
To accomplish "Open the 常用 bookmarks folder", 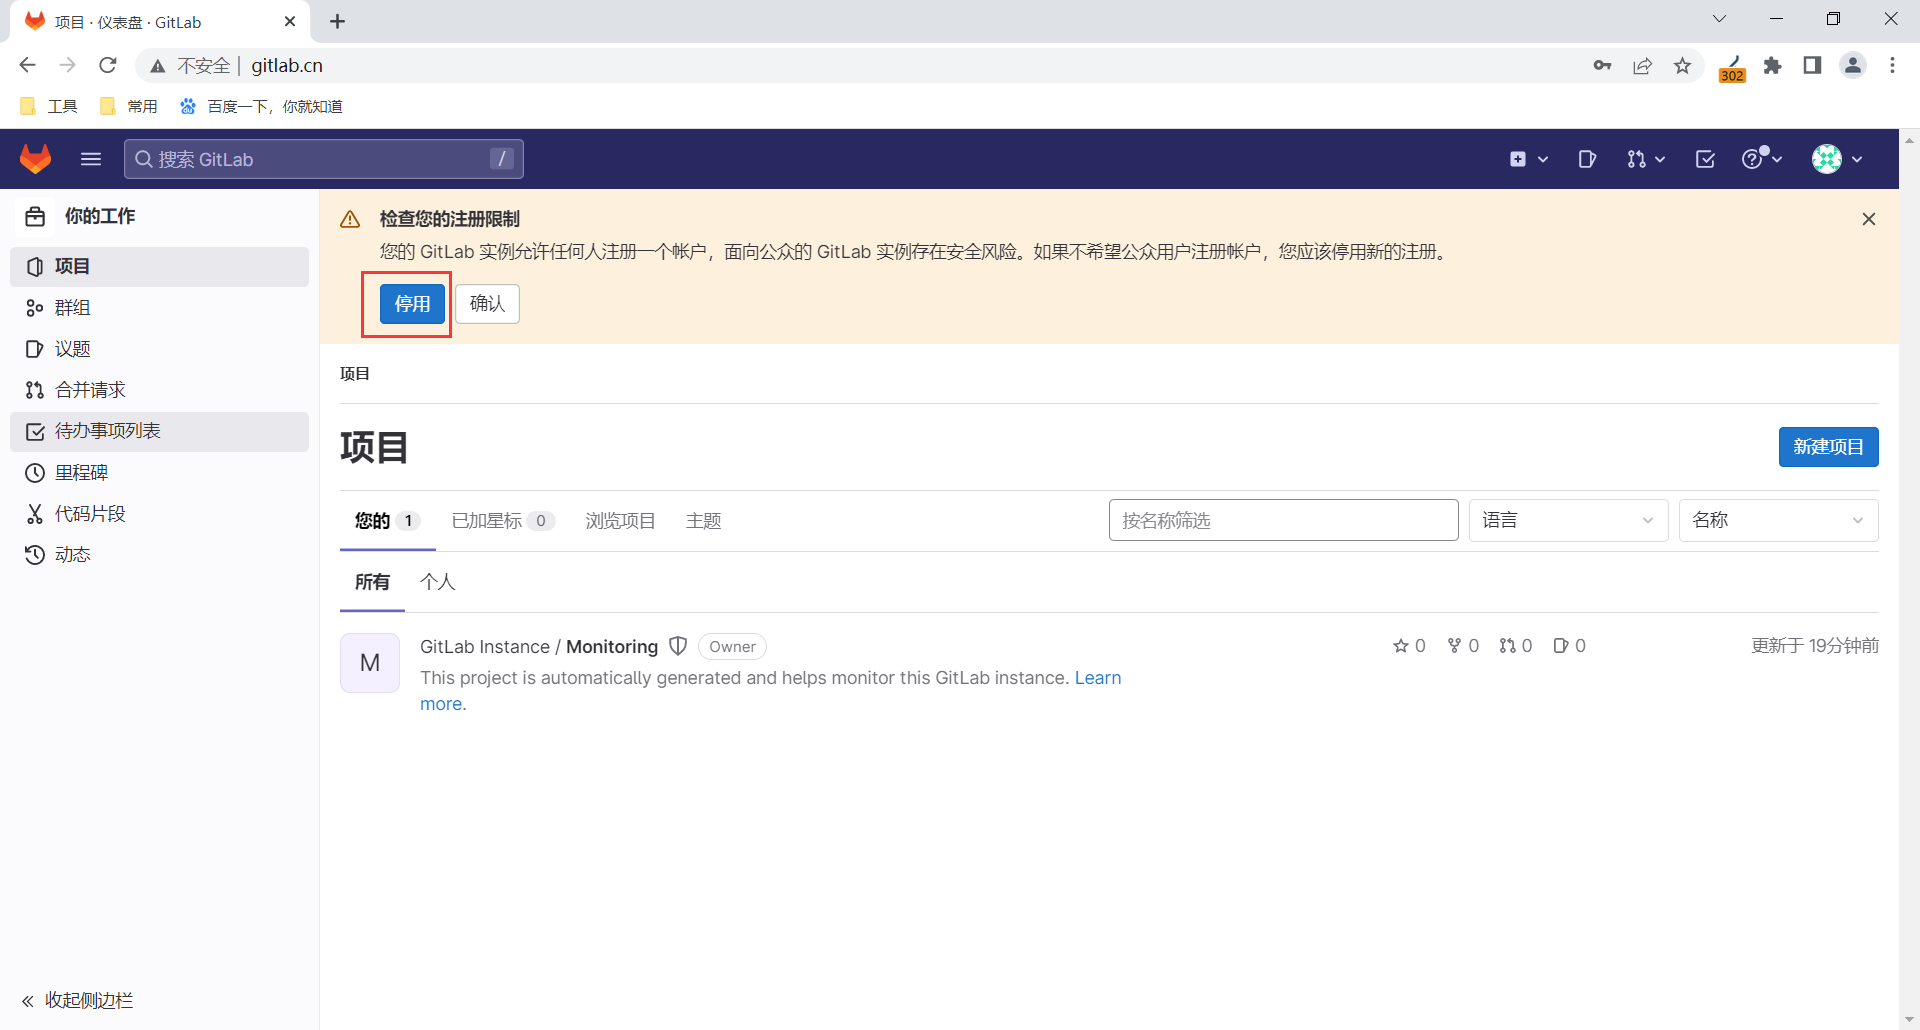I will [128, 107].
